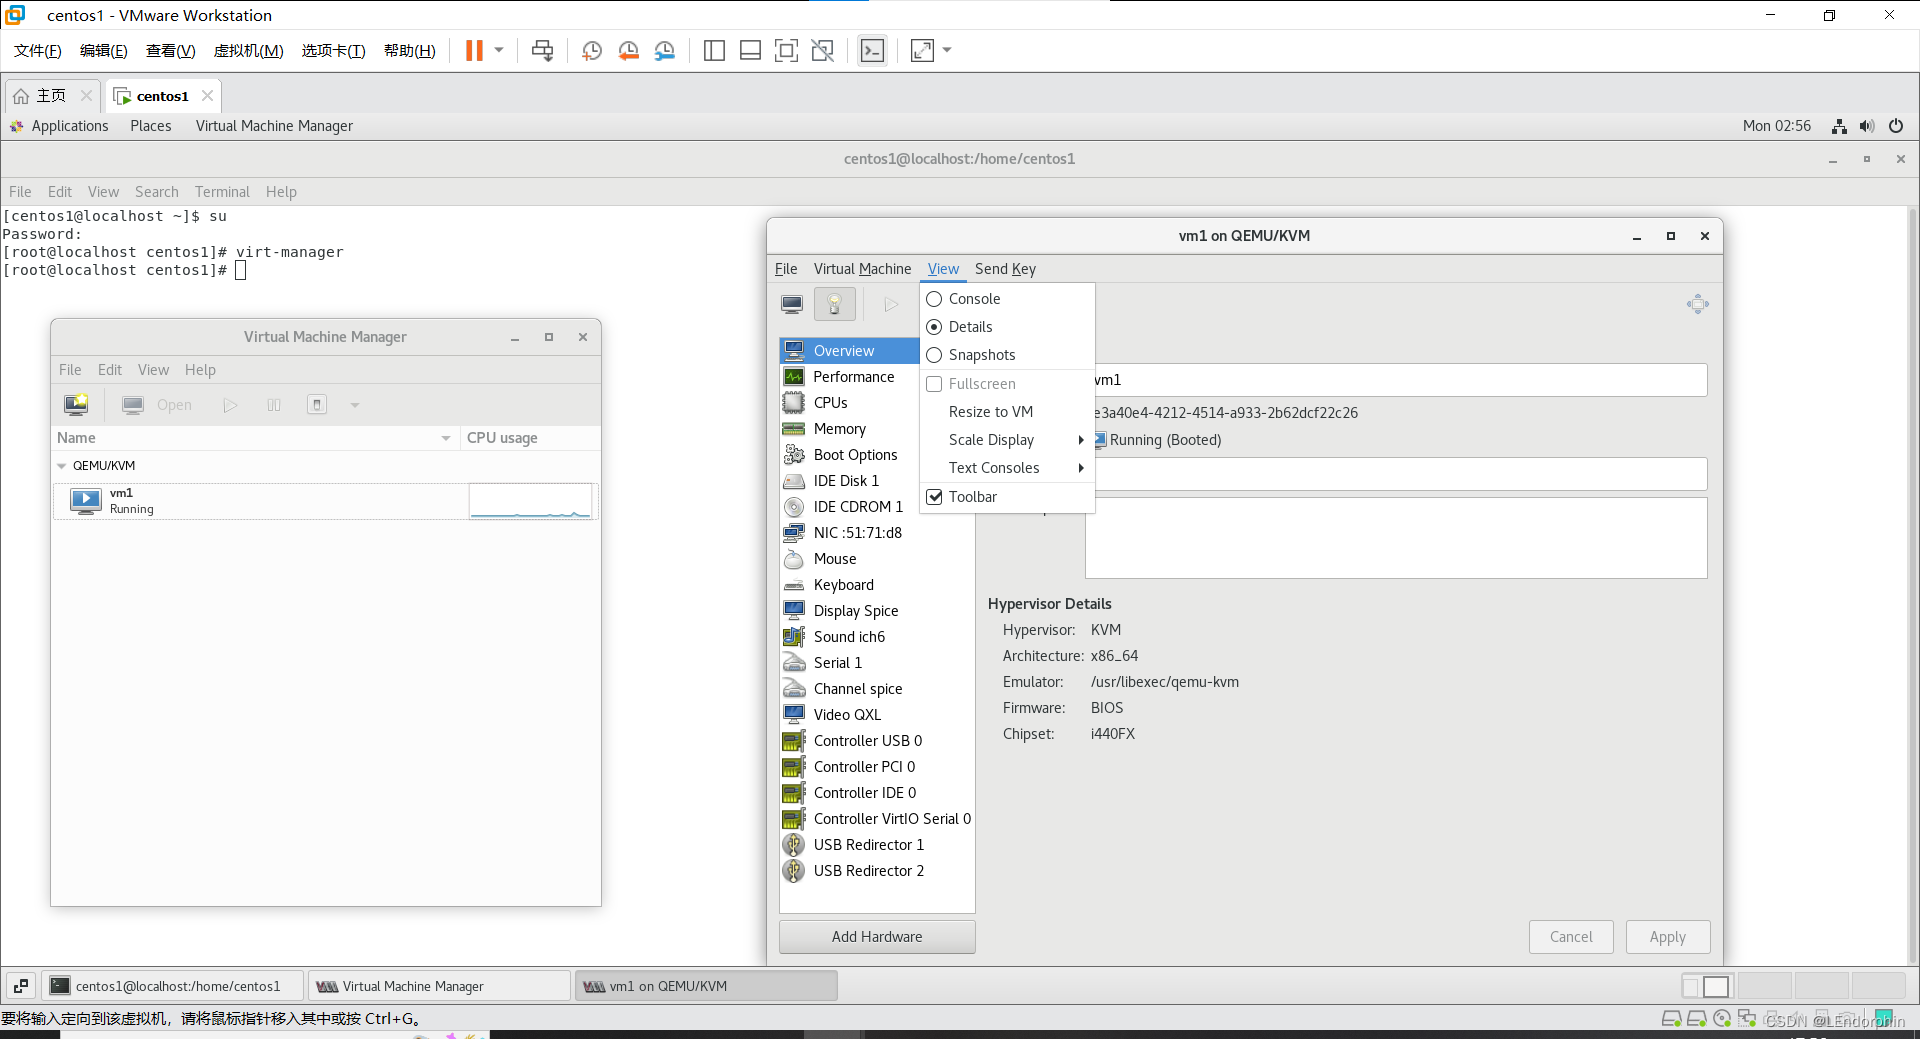
Task: Open VMware stretch guest dropdown arrow
Action: [x=947, y=50]
